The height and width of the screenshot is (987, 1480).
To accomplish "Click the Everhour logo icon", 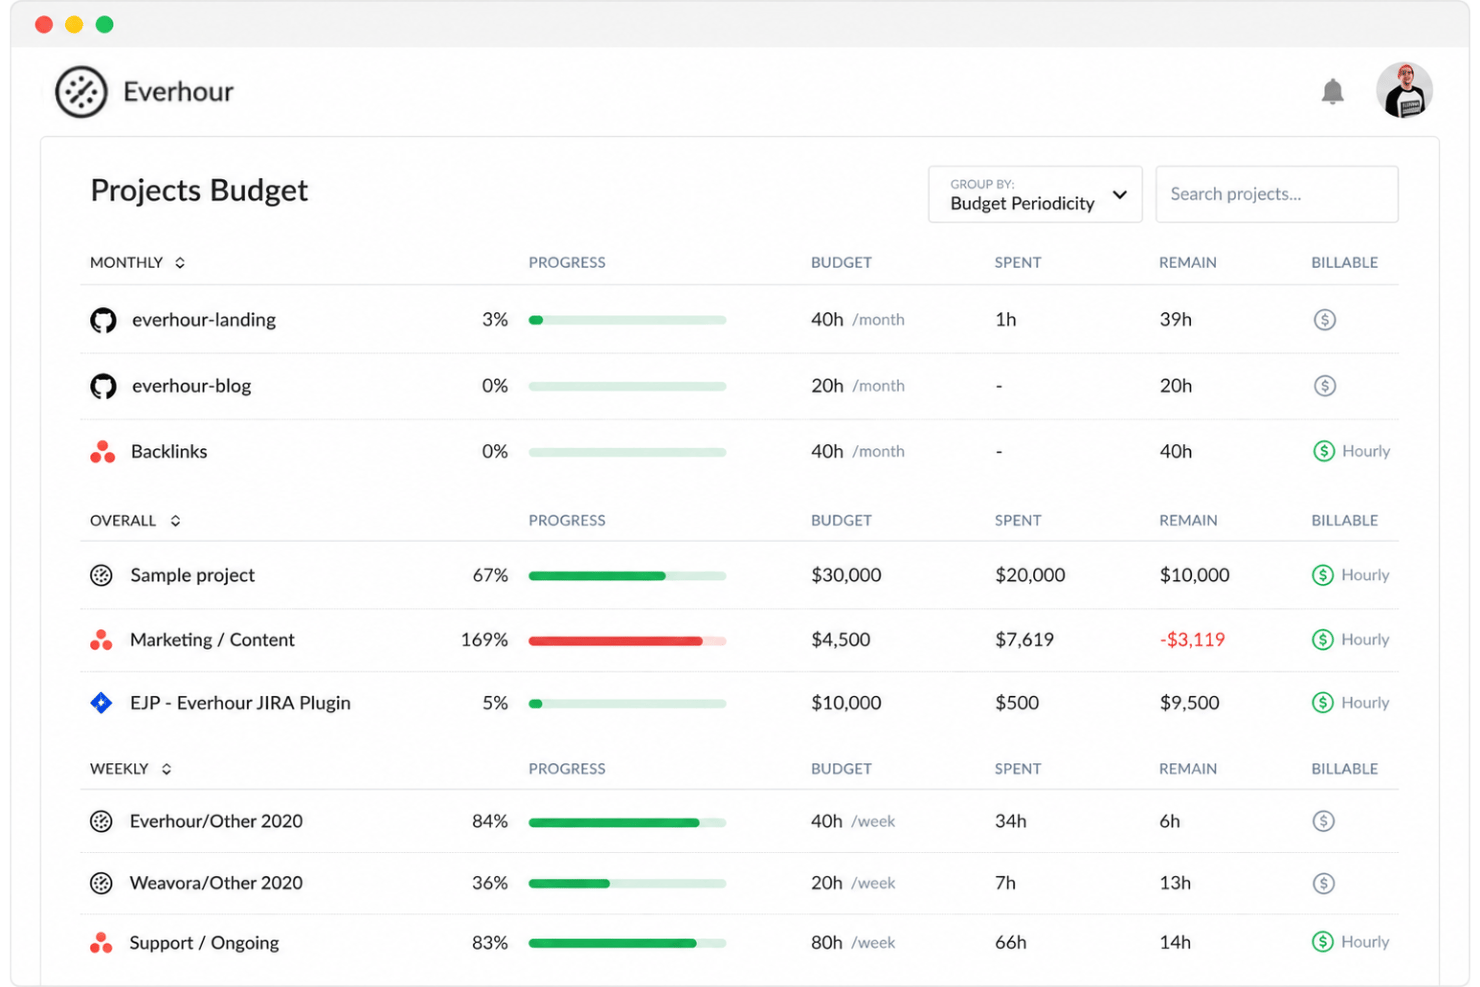I will pos(81,92).
